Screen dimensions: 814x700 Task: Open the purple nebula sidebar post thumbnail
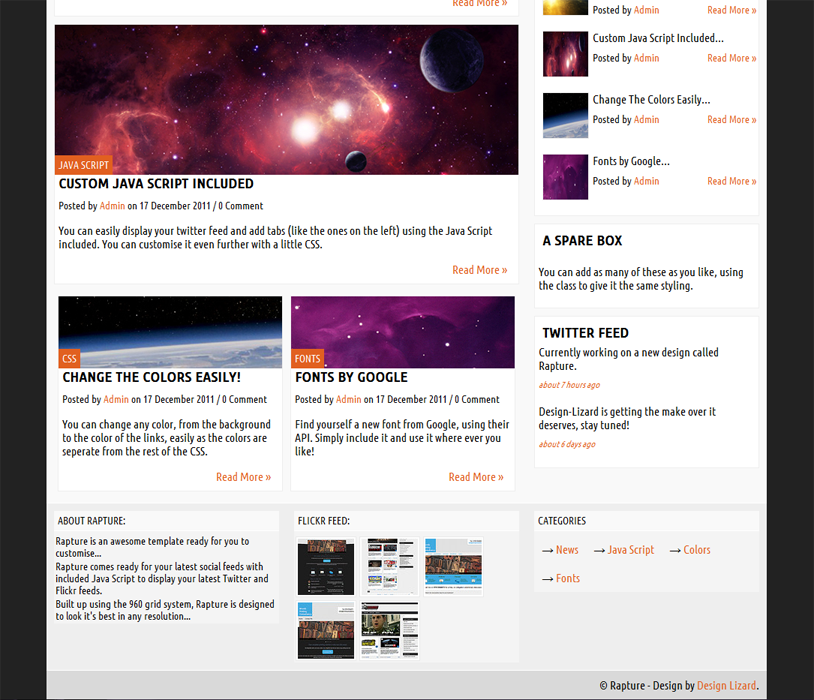tap(565, 177)
